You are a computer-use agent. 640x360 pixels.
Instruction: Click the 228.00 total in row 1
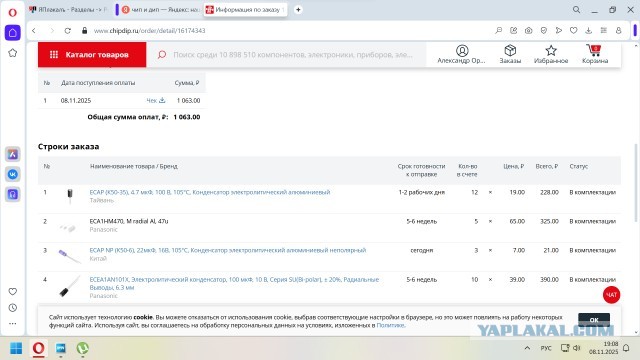pyautogui.click(x=549, y=192)
